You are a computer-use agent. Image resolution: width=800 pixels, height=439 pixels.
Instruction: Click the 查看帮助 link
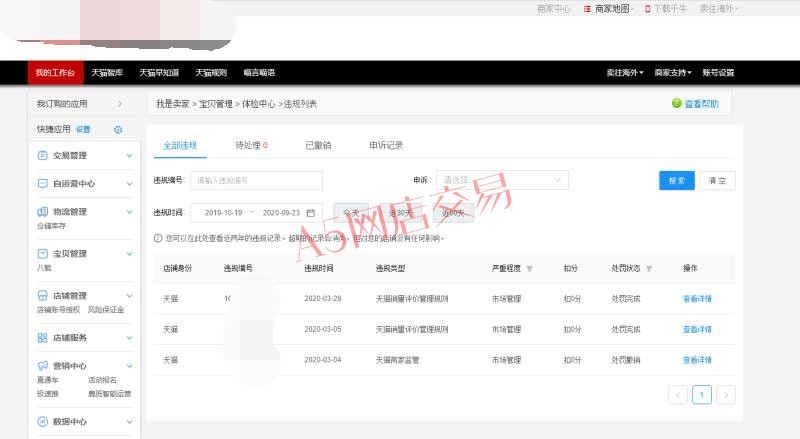tap(702, 104)
